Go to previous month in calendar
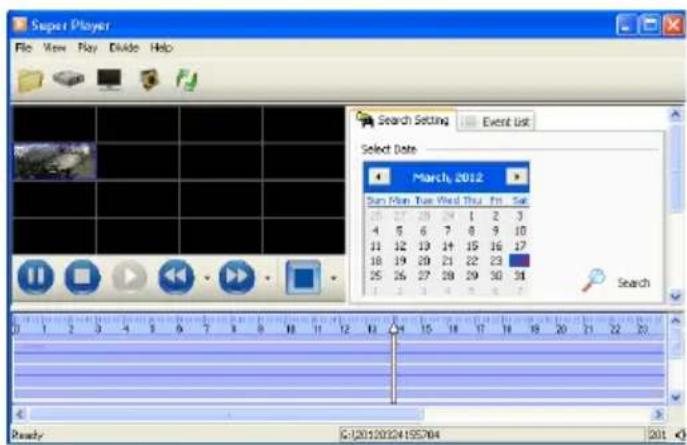The height and width of the screenshot is (445, 687). coord(379,177)
